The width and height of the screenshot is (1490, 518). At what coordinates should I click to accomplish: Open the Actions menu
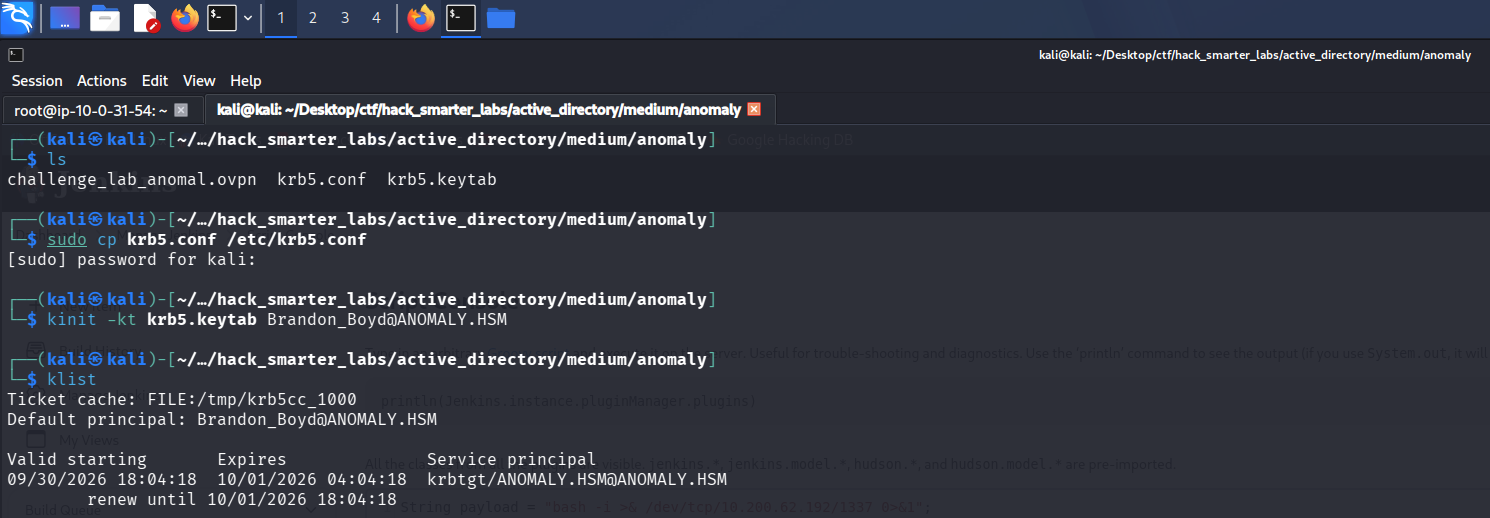[102, 81]
